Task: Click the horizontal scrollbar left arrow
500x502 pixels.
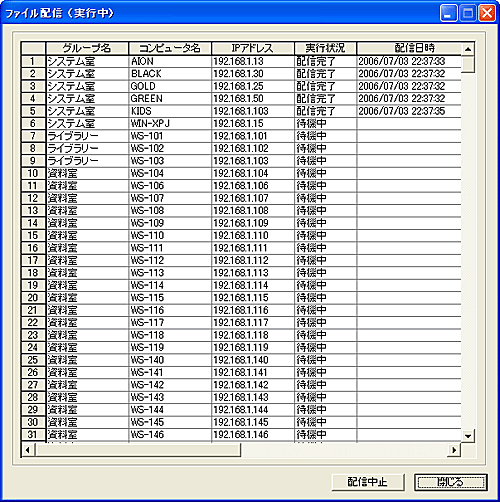Action: (28, 450)
